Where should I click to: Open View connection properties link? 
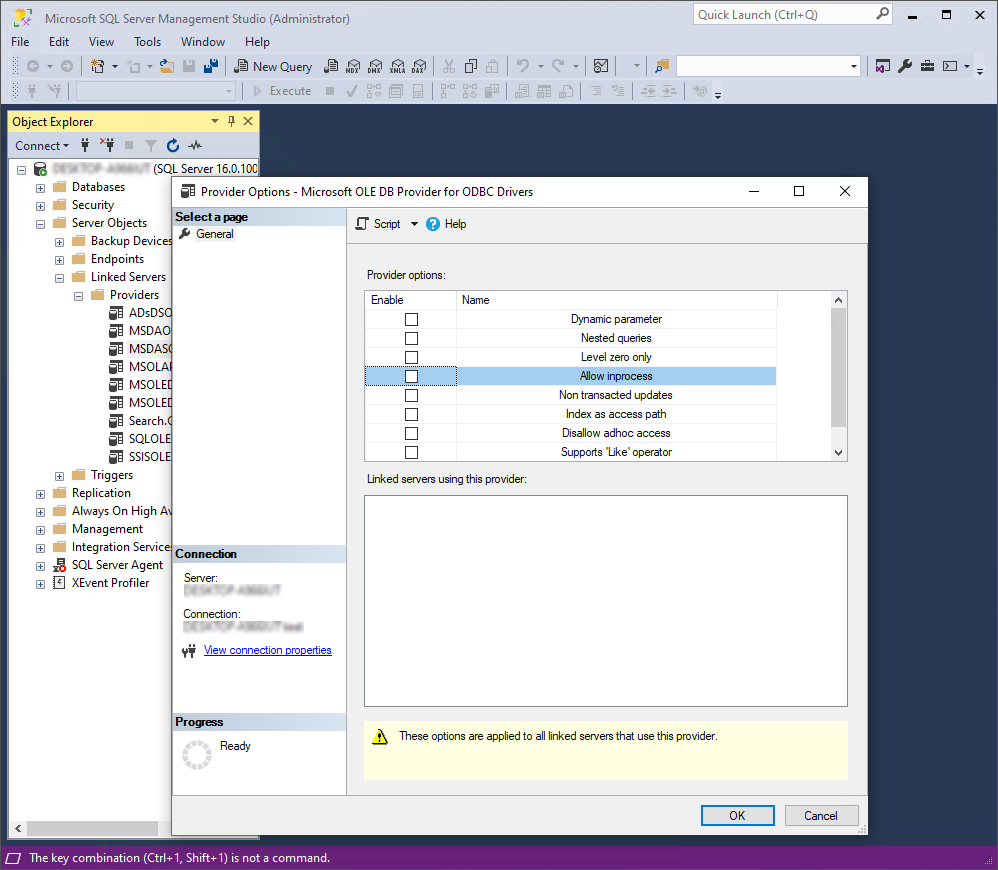[x=267, y=649]
